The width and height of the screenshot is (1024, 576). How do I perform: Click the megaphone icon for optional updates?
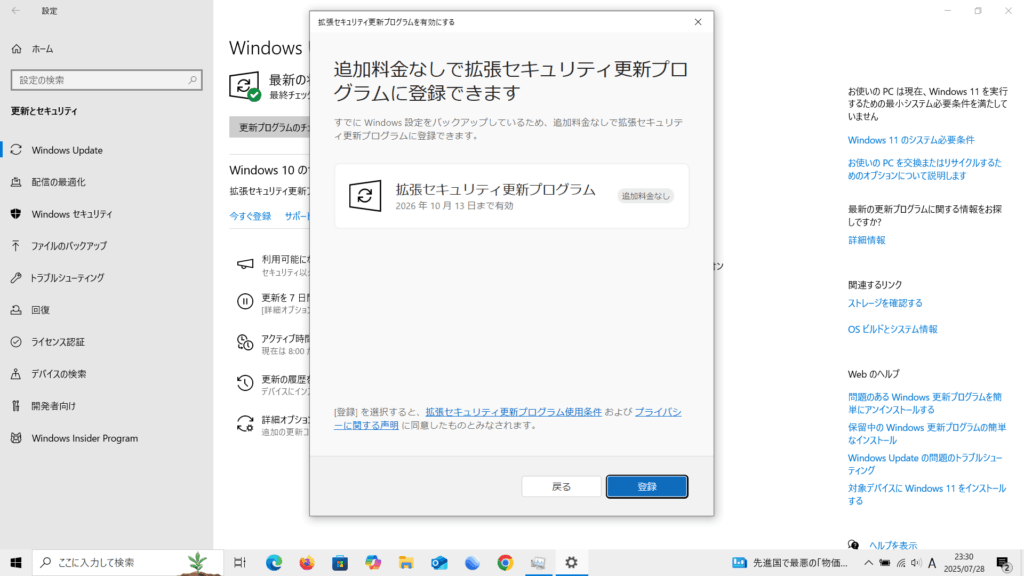245,264
